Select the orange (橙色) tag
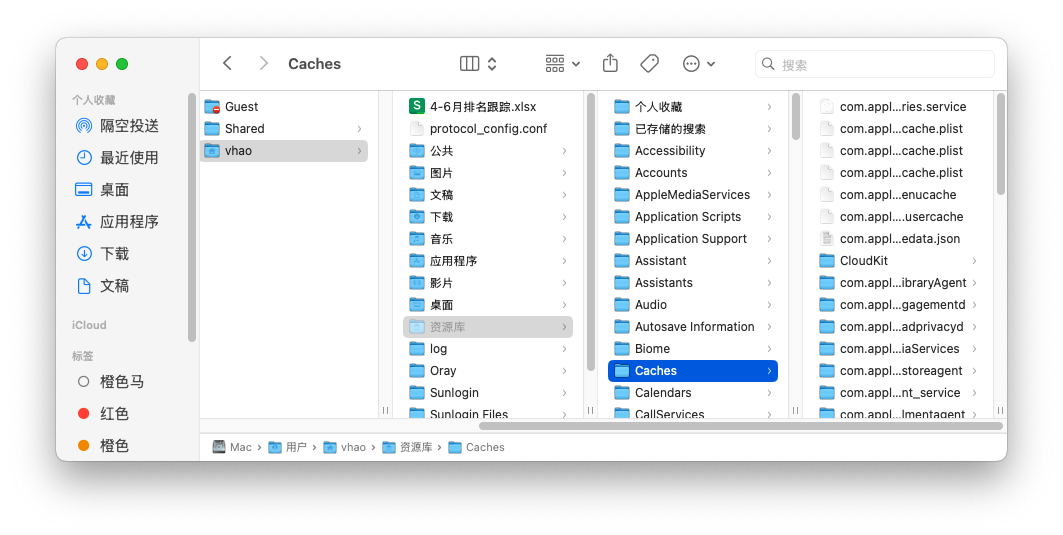This screenshot has height=535, width=1063. point(114,446)
